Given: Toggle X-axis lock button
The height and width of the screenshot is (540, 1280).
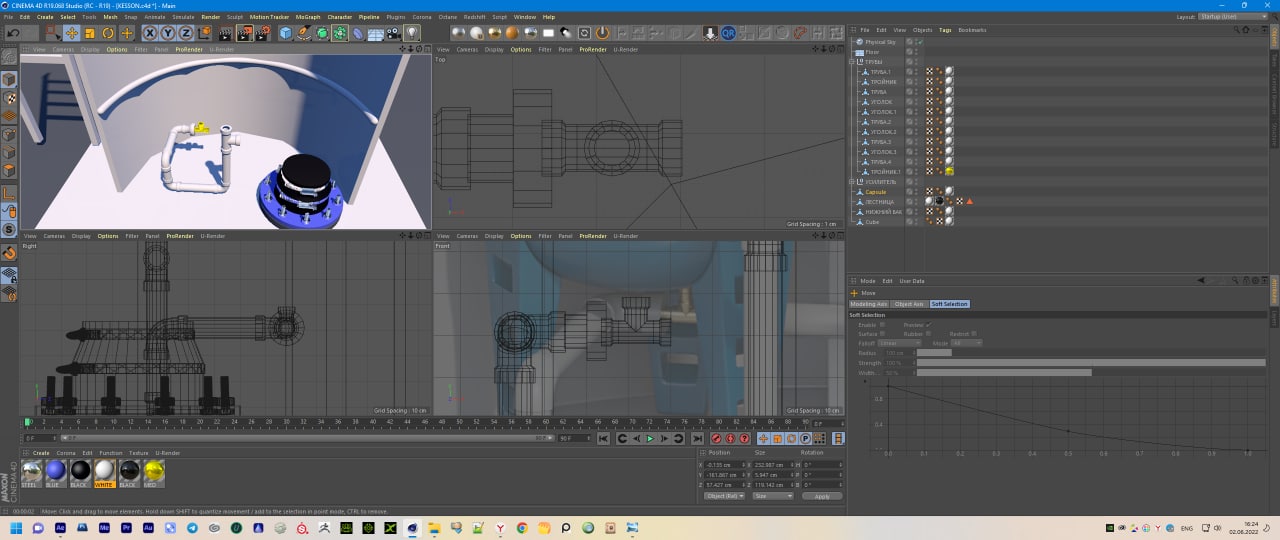Looking at the screenshot, I should coord(150,33).
